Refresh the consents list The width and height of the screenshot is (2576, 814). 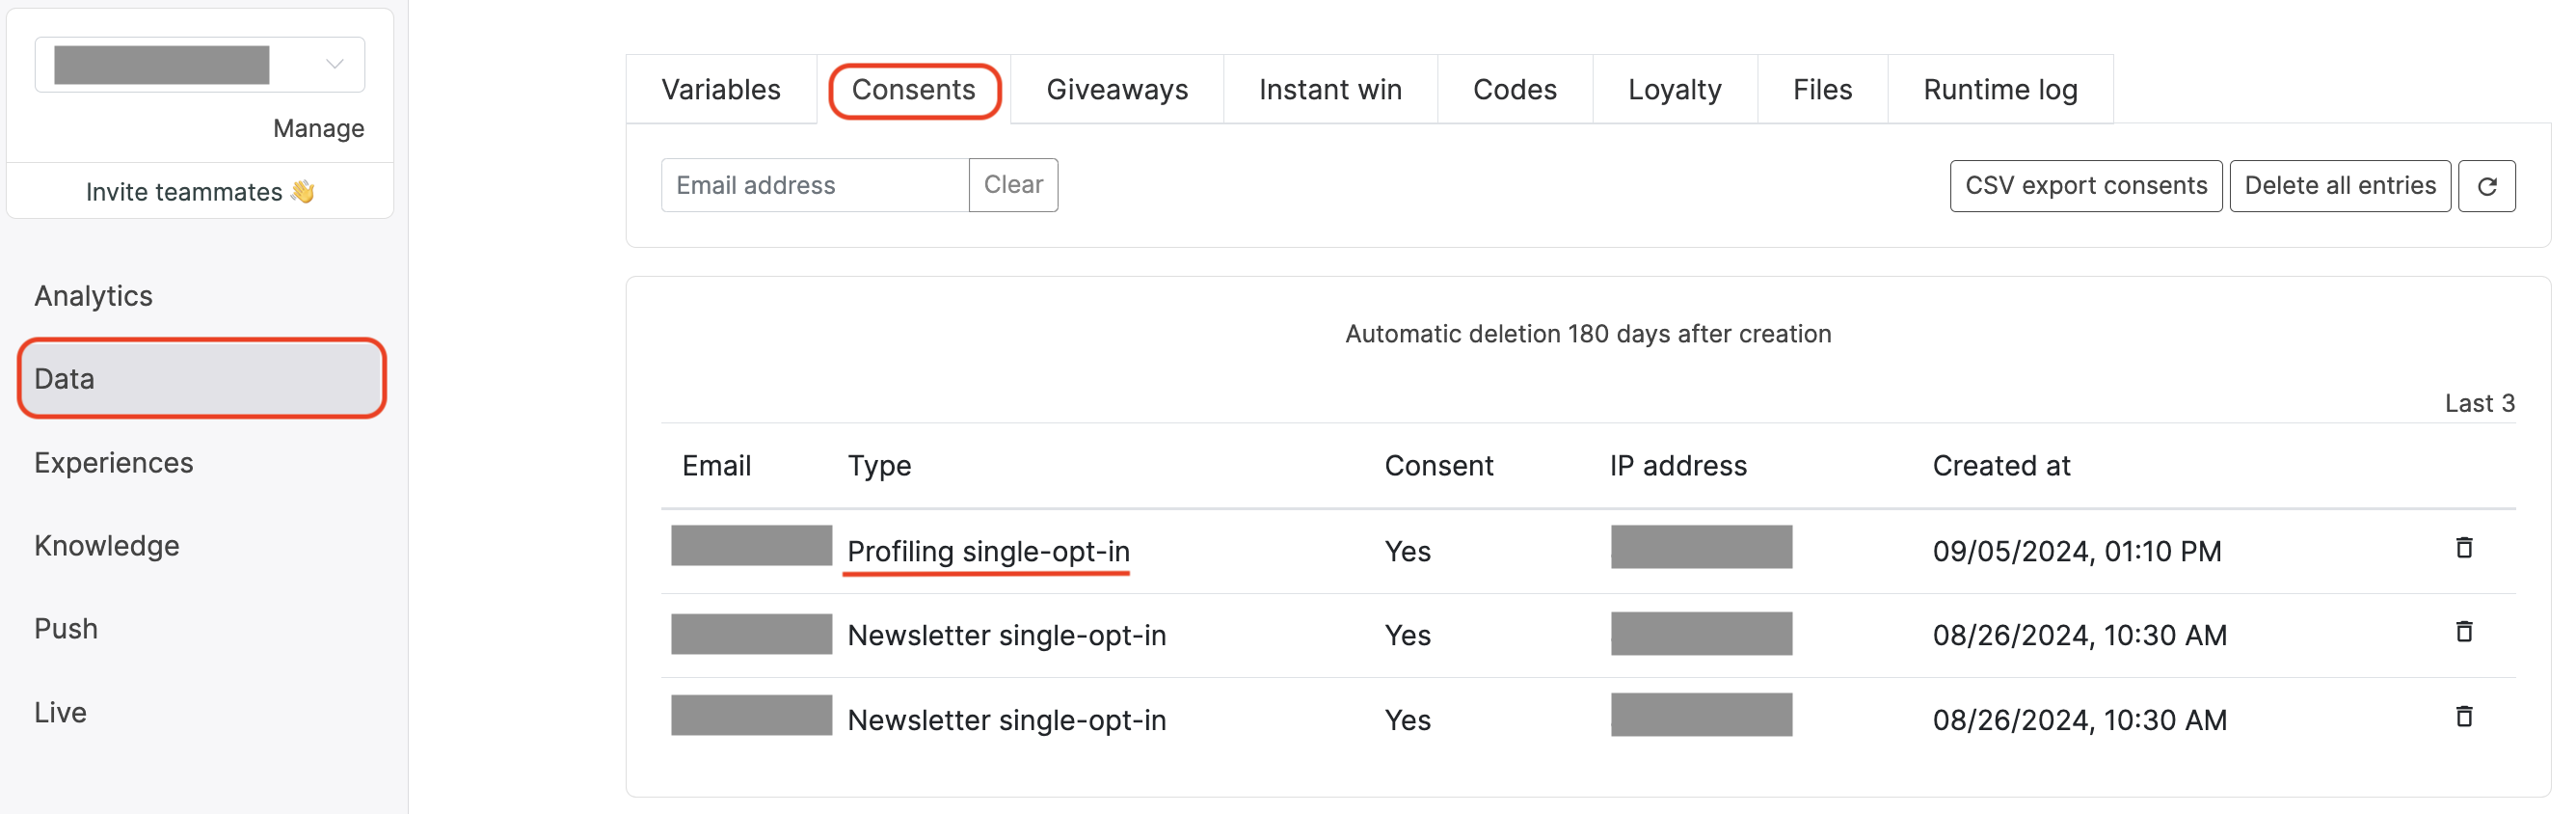(2488, 185)
